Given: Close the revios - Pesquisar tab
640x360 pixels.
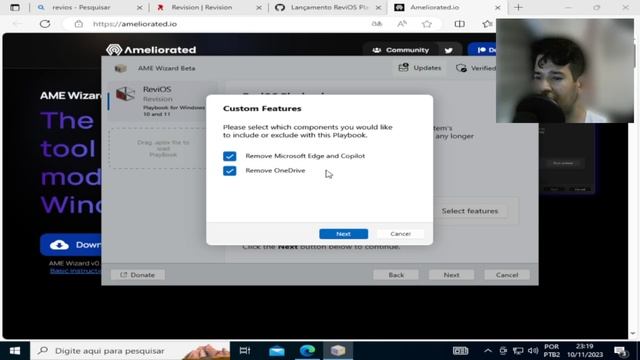Looking at the screenshot, I should coord(140,8).
